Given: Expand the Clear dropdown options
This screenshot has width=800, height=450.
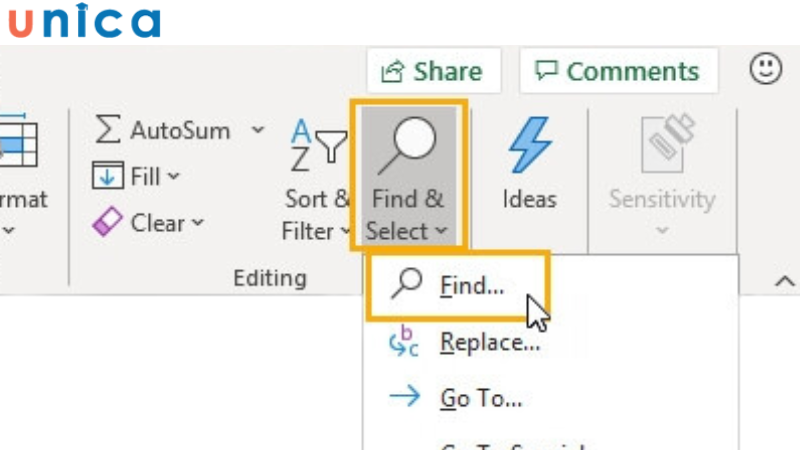Looking at the screenshot, I should (x=197, y=223).
